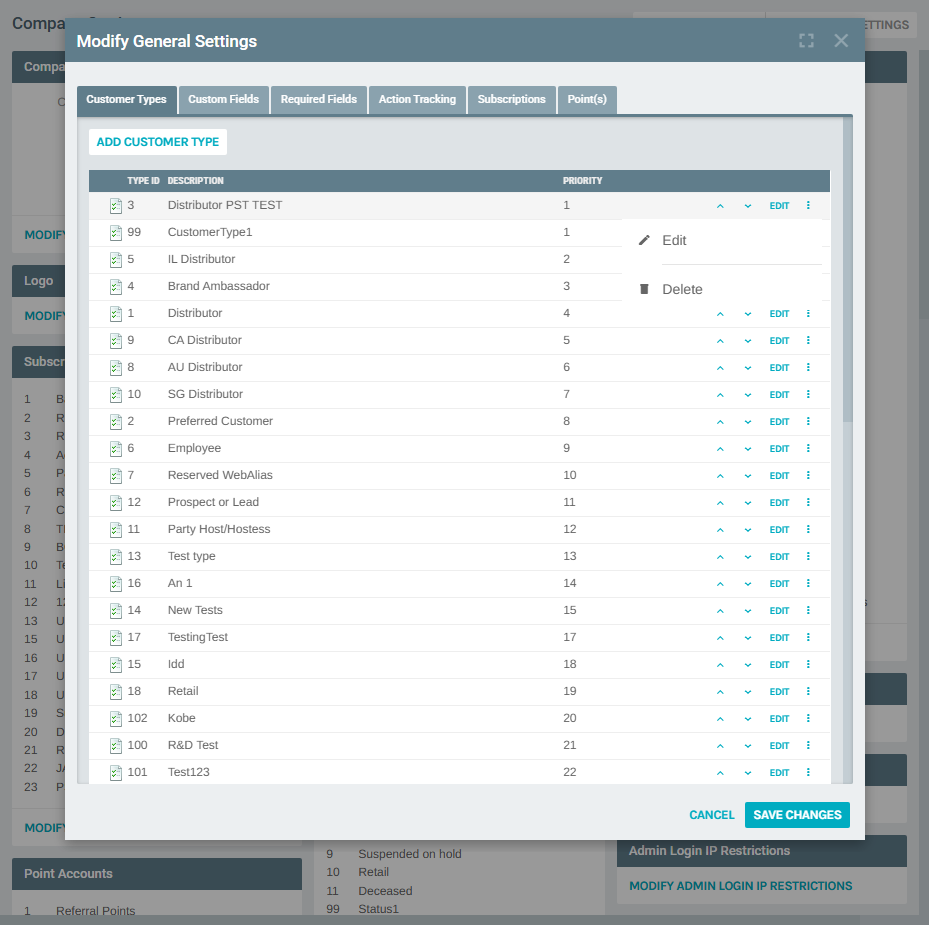
Task: Click CANCEL in the dialog
Action: (712, 815)
